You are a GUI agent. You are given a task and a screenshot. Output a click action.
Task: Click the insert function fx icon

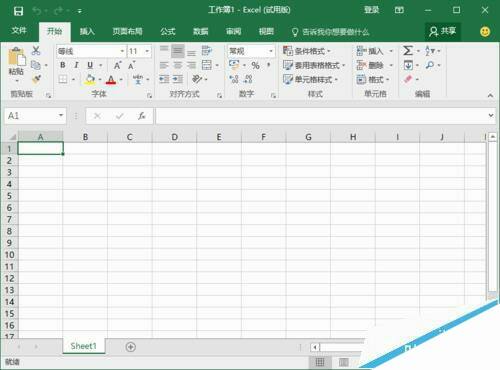pos(142,116)
